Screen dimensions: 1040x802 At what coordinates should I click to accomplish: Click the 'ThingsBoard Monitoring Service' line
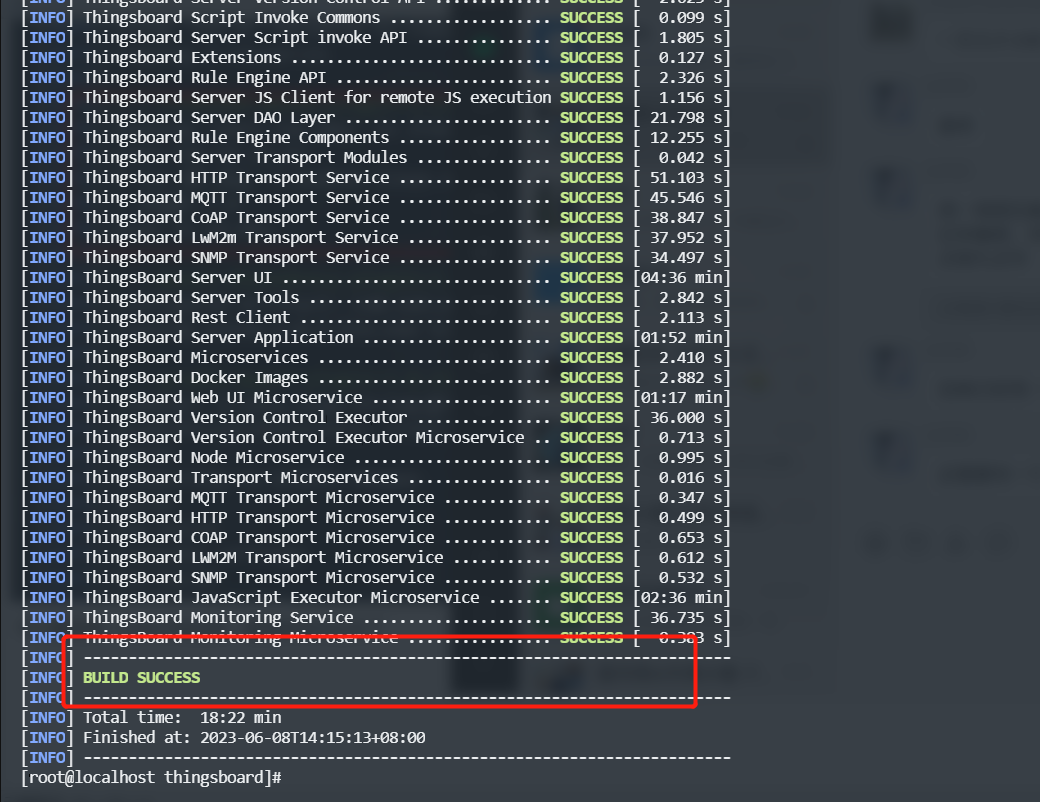(375, 618)
